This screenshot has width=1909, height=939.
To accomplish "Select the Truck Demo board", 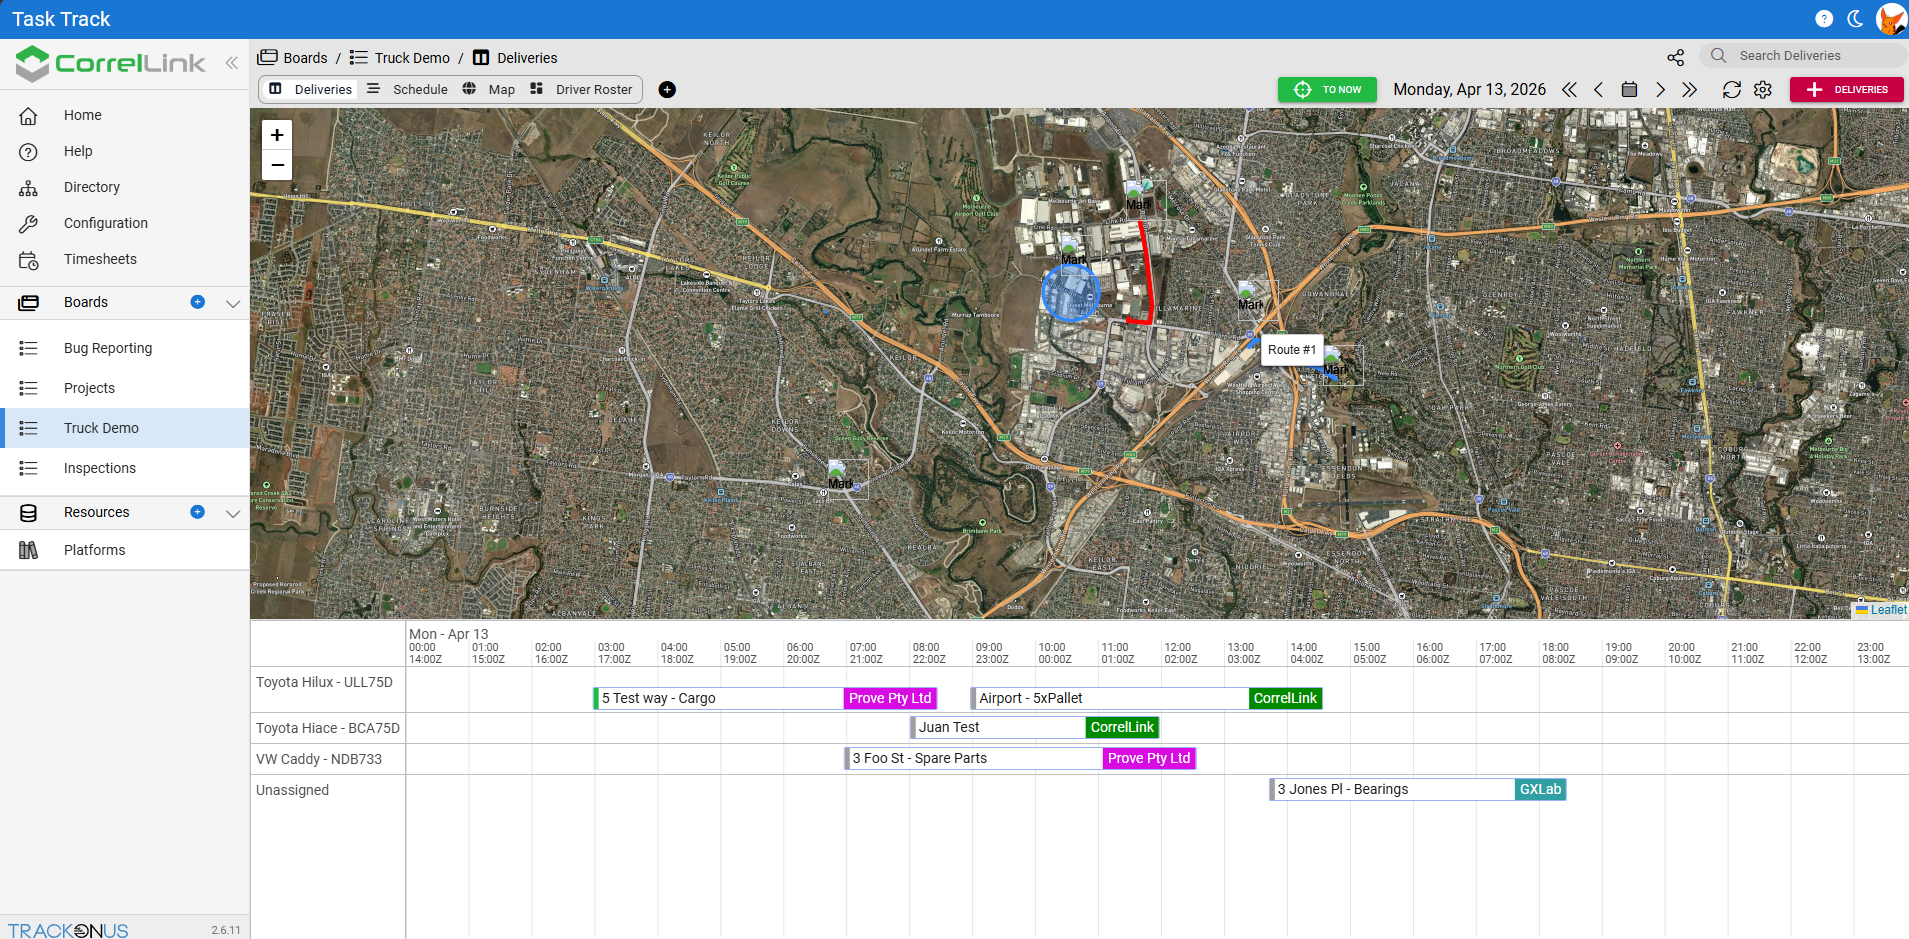I will point(125,428).
